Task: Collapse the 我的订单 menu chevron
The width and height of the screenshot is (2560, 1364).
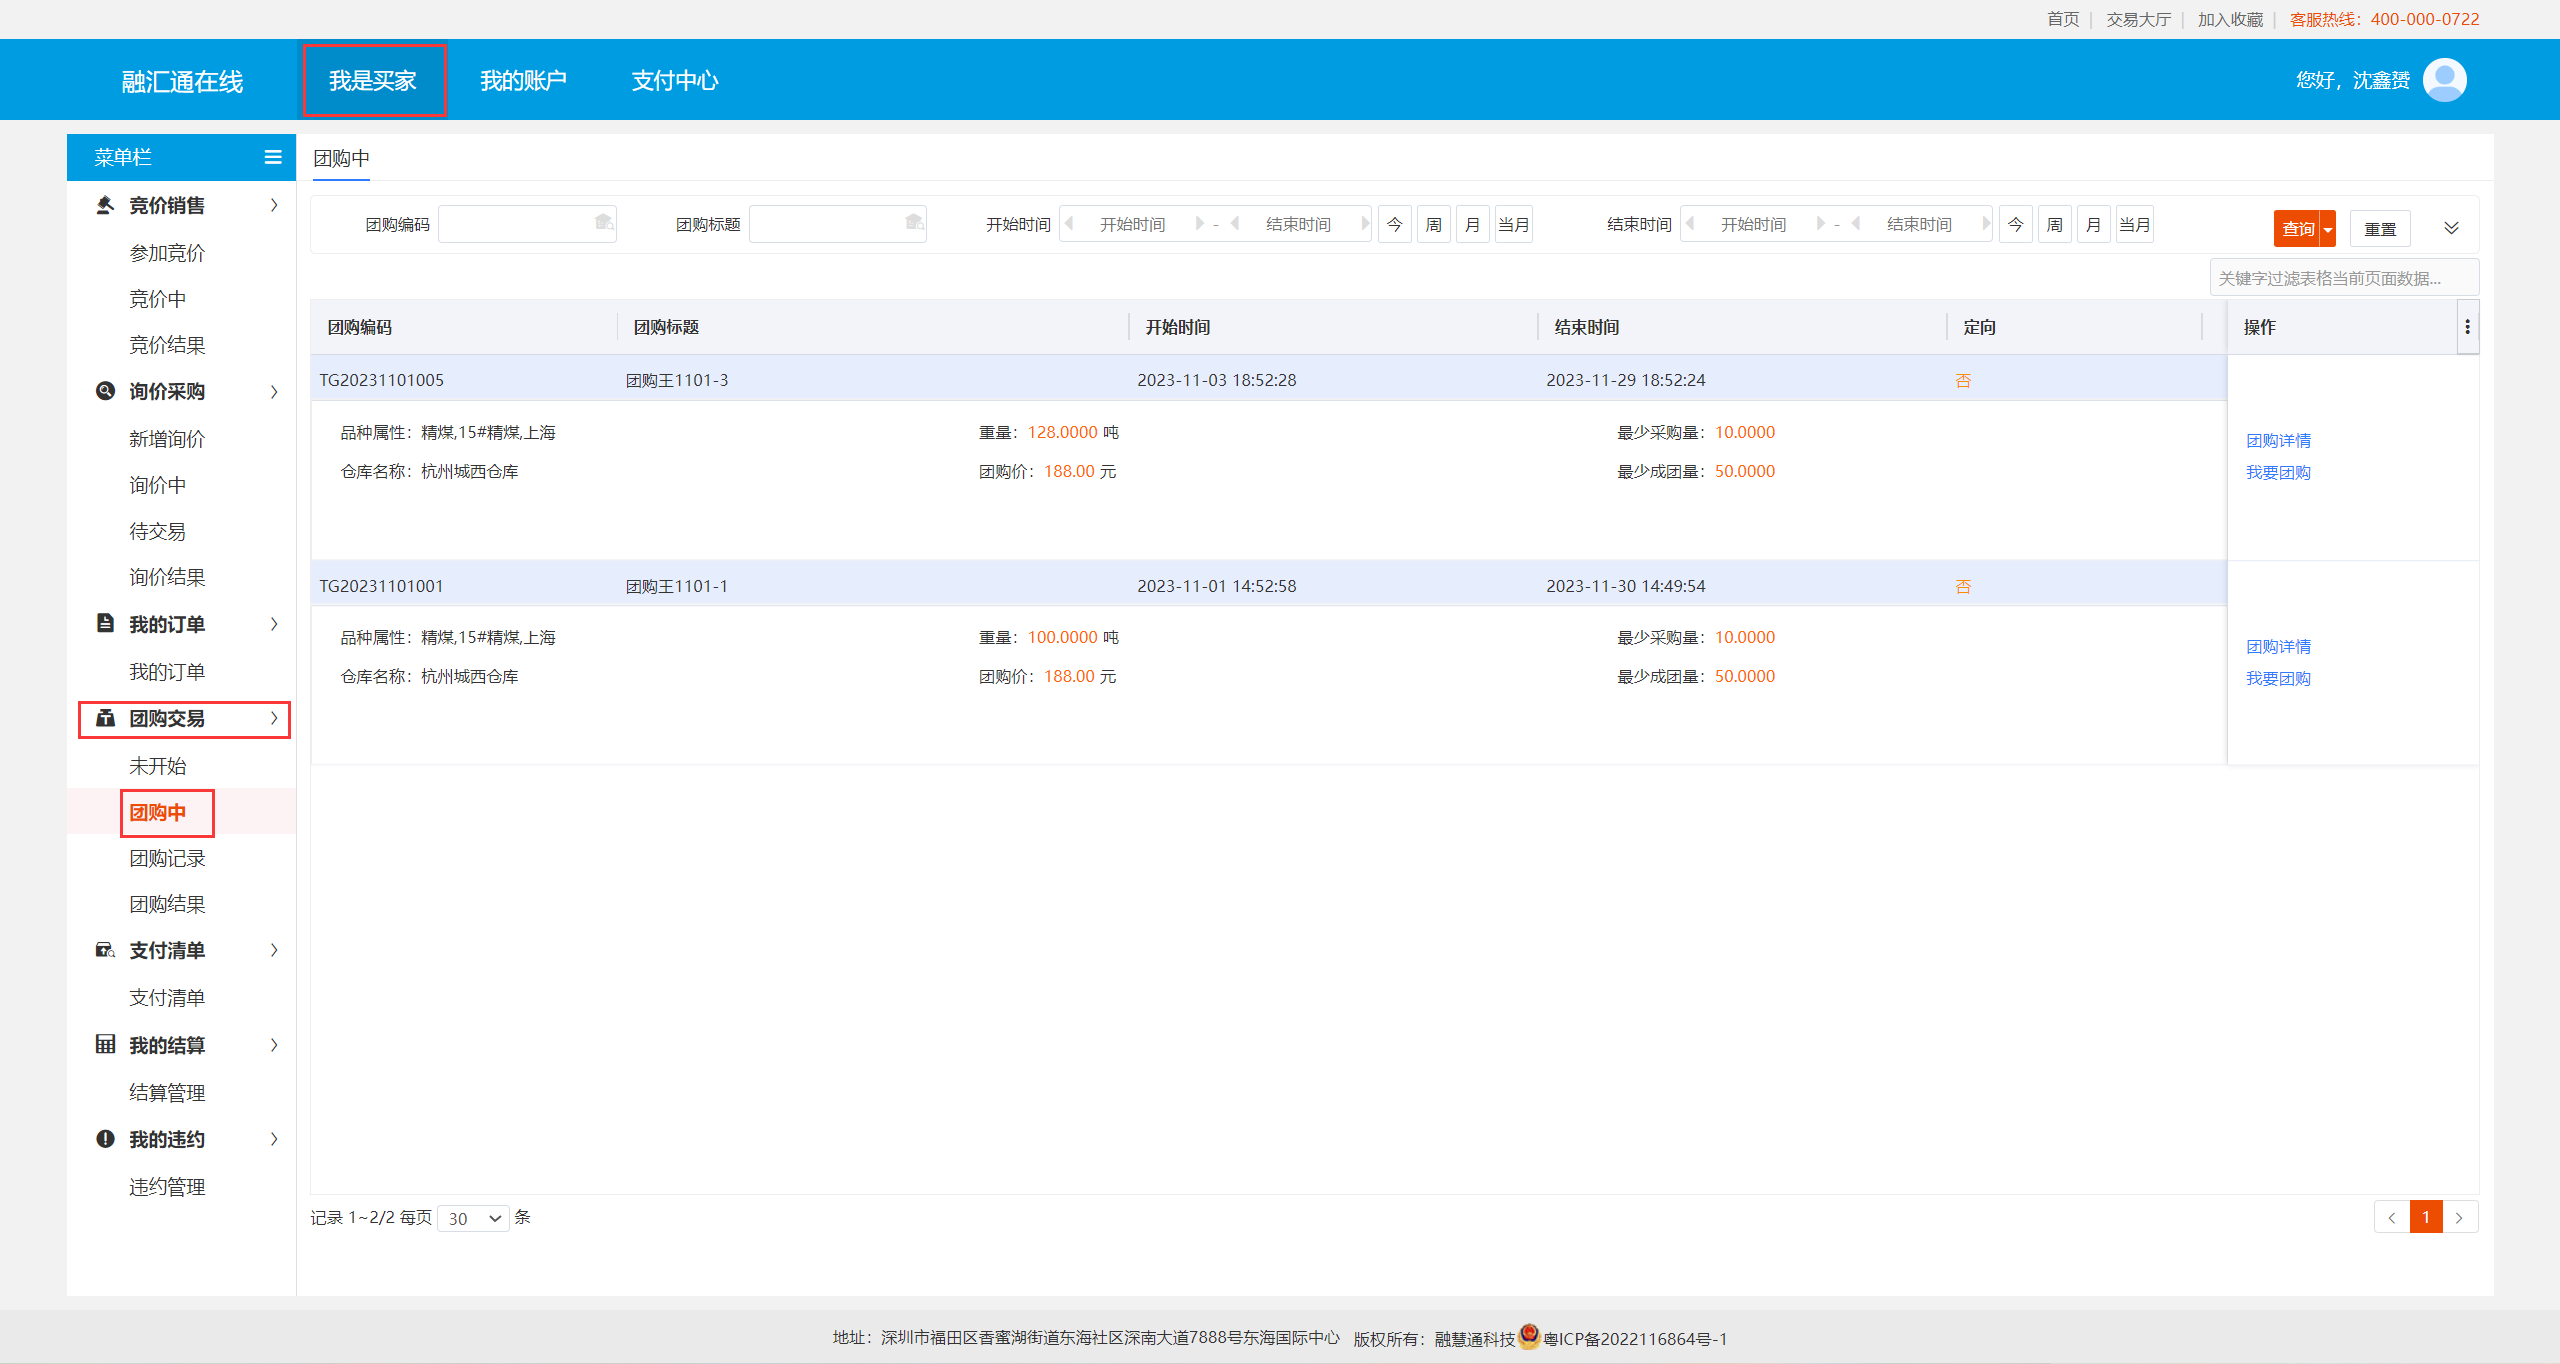Action: click(x=274, y=624)
